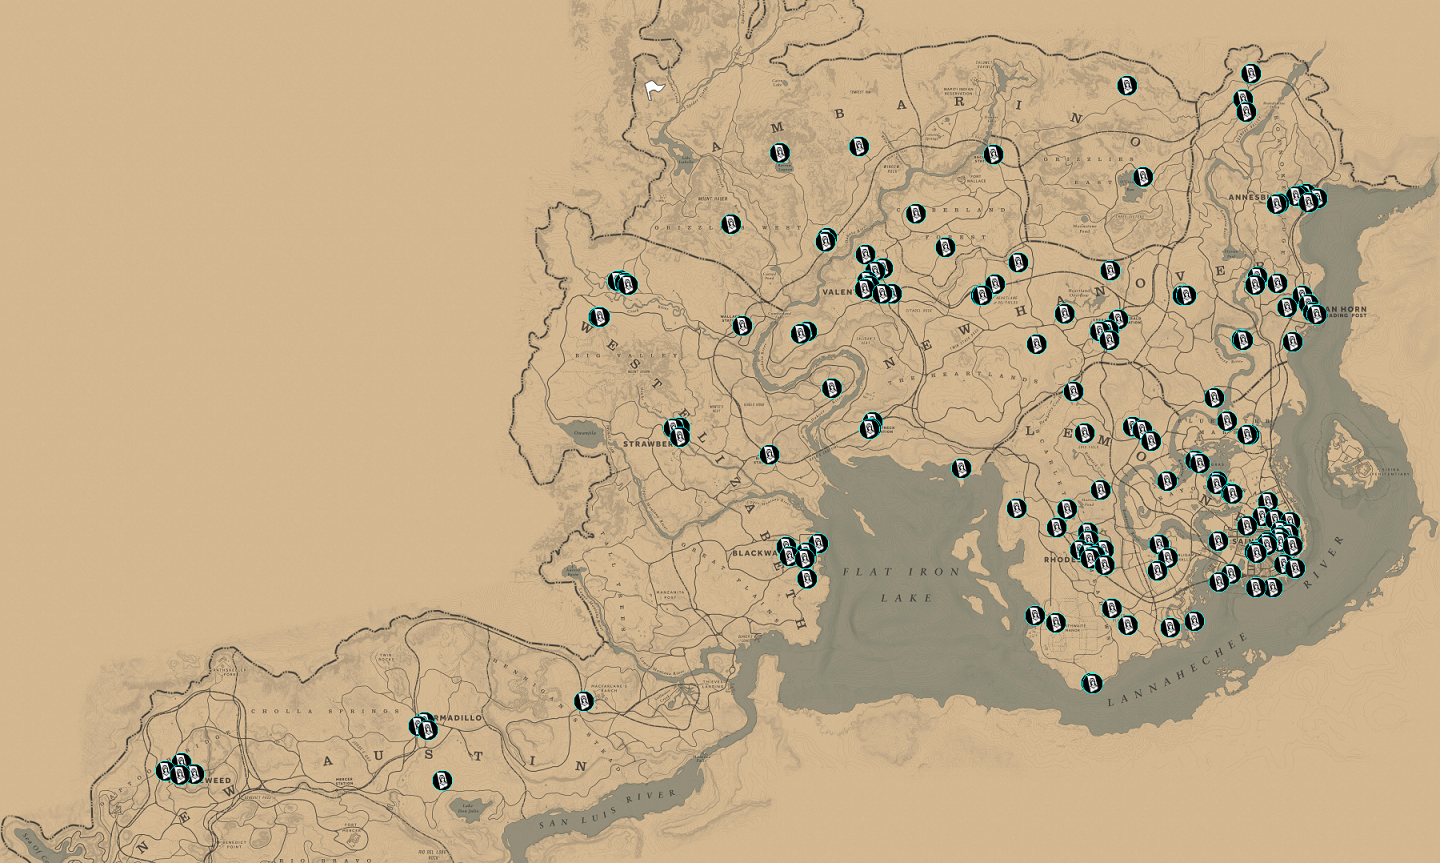This screenshot has width=1440, height=863.
Task: Click the card marker north of Window Rock
Action: (859, 147)
